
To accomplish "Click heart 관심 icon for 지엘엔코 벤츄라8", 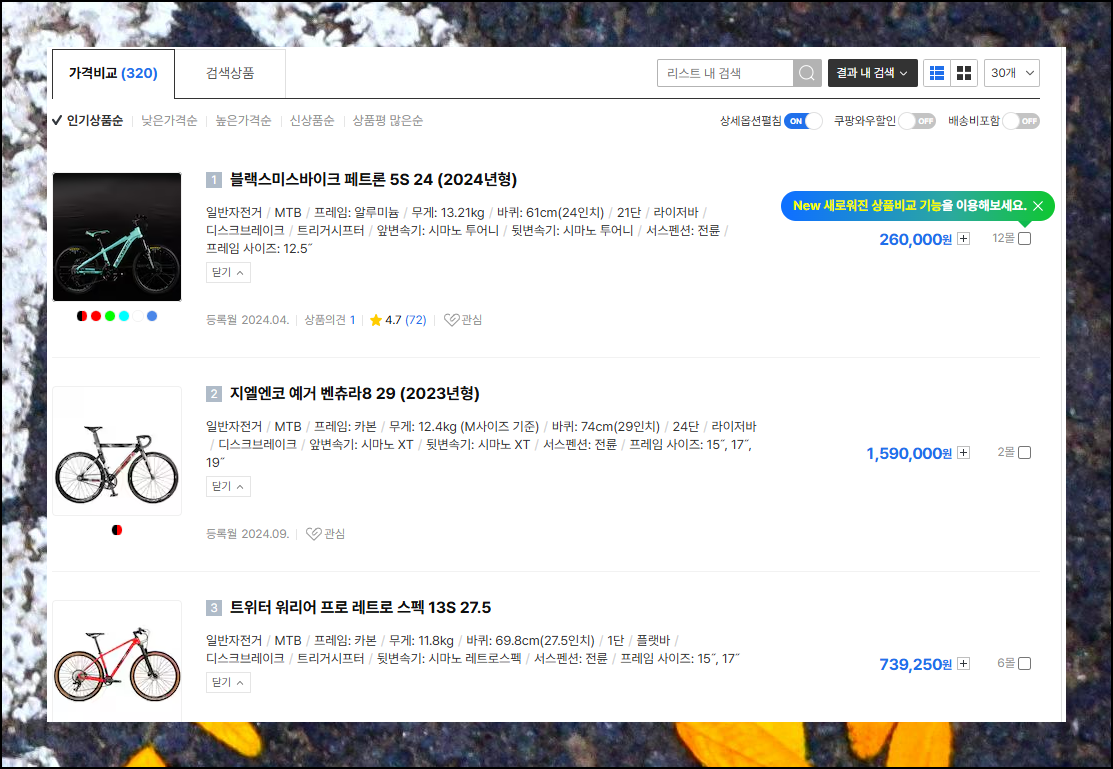I will point(313,534).
